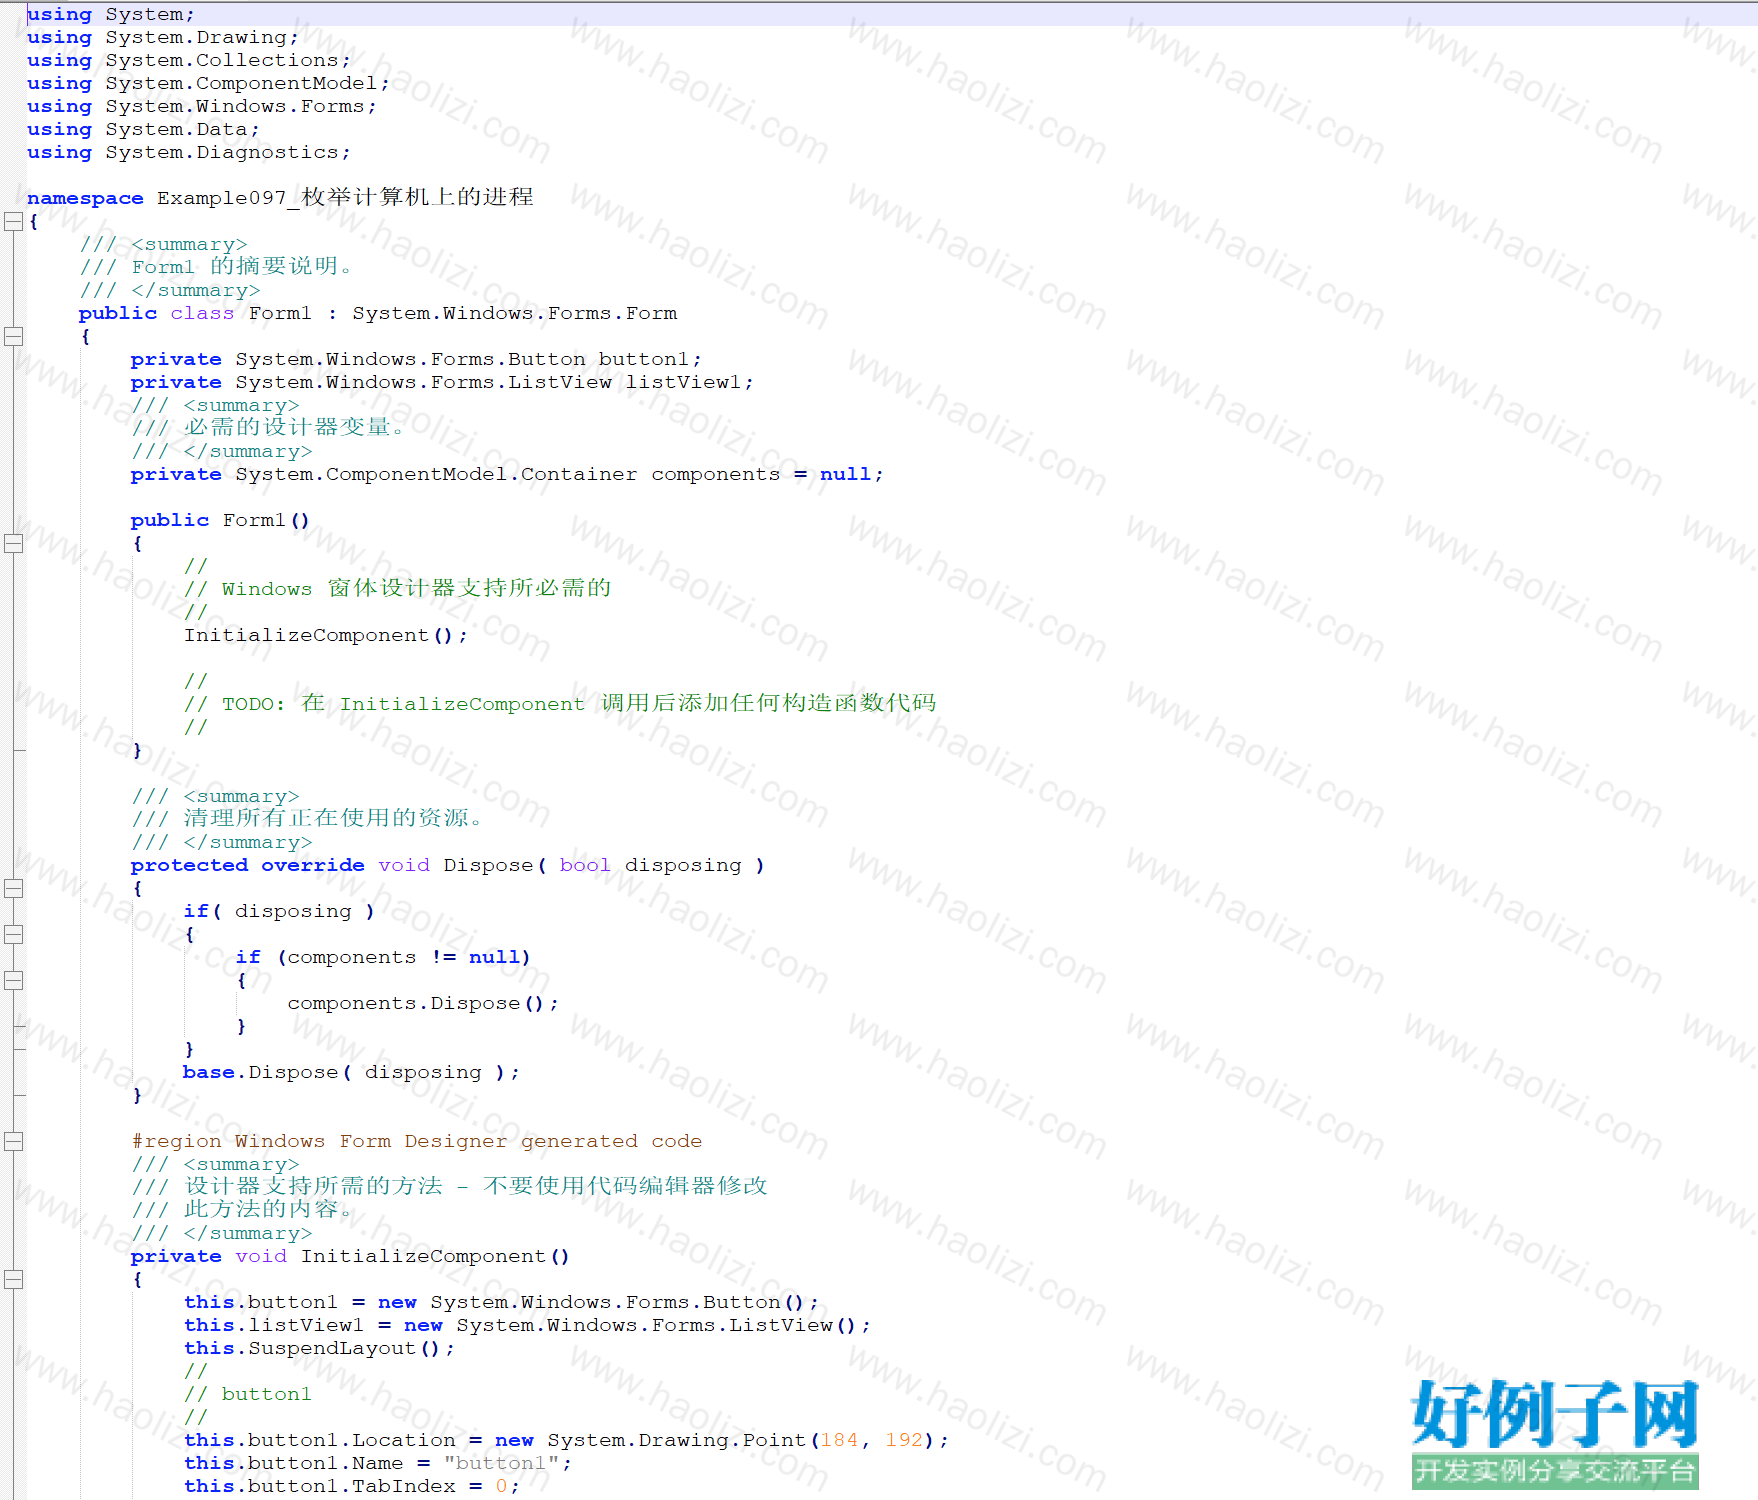The height and width of the screenshot is (1500, 1758).
Task: Collapse the Windows Form Designer generated code region
Action: click(13, 1141)
